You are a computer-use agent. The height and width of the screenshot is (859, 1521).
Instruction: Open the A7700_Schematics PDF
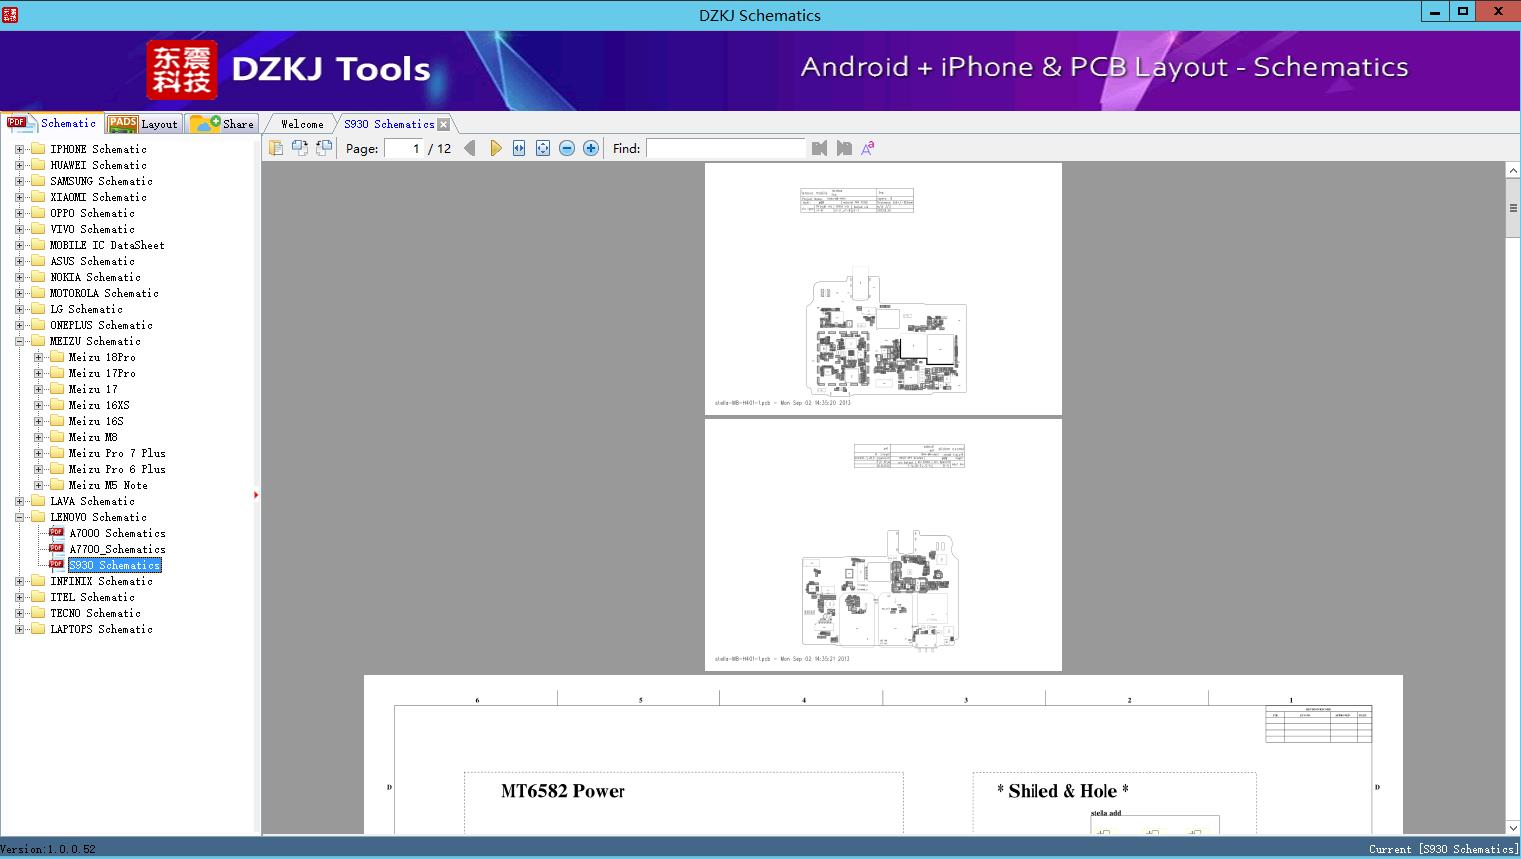point(117,549)
